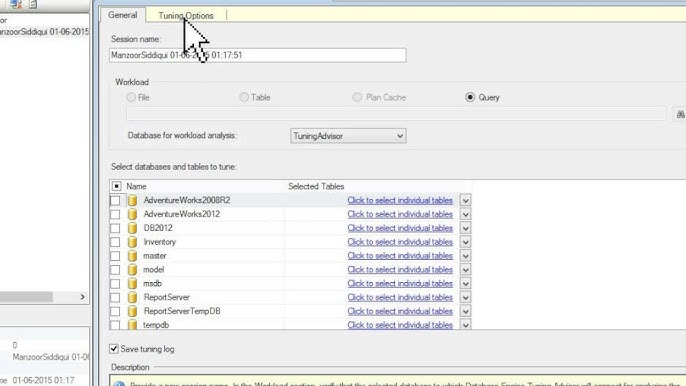This screenshot has width=686, height=386.
Task: Click the AdventureWorks2008R2 database icon
Action: [x=132, y=200]
